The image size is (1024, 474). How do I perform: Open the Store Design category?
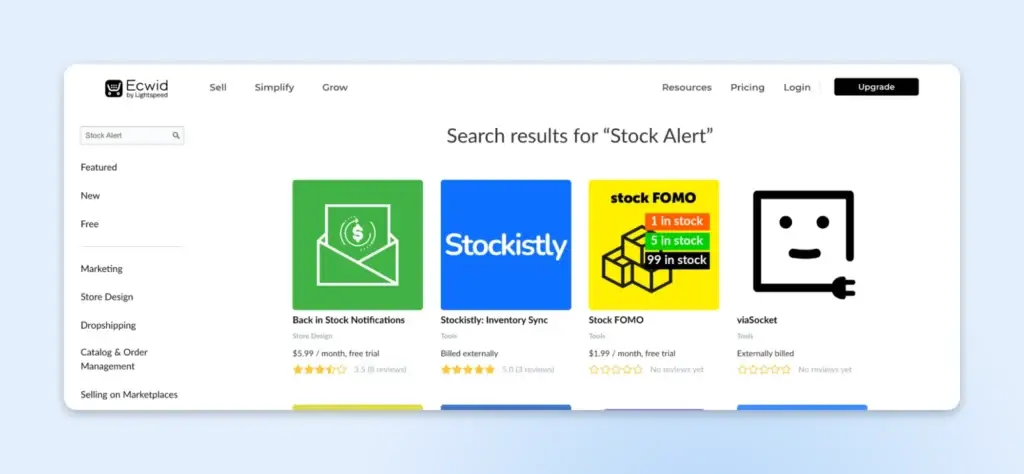tap(107, 297)
